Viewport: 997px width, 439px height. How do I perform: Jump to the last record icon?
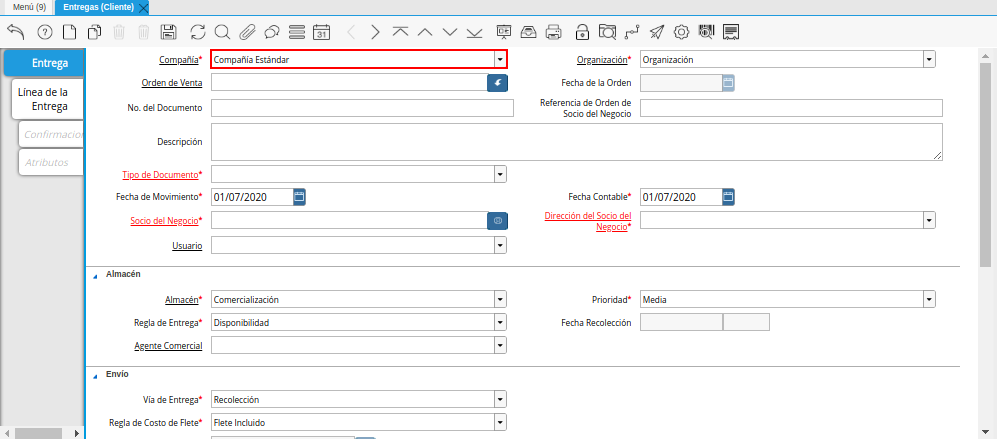pyautogui.click(x=474, y=32)
